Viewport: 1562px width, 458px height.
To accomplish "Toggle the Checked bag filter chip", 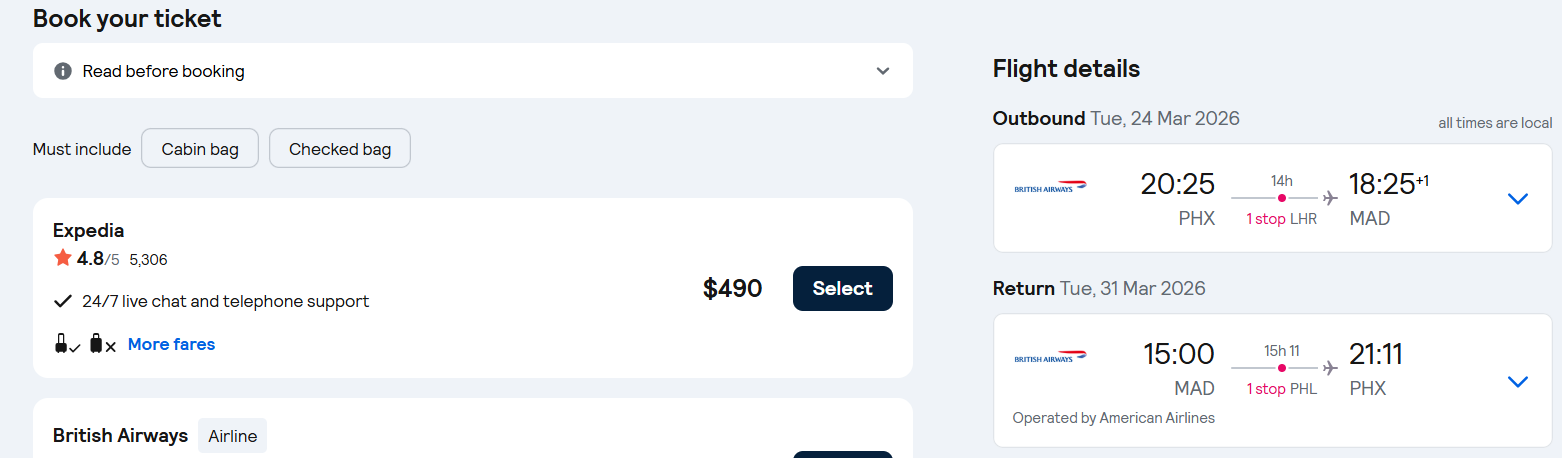I will pos(340,149).
